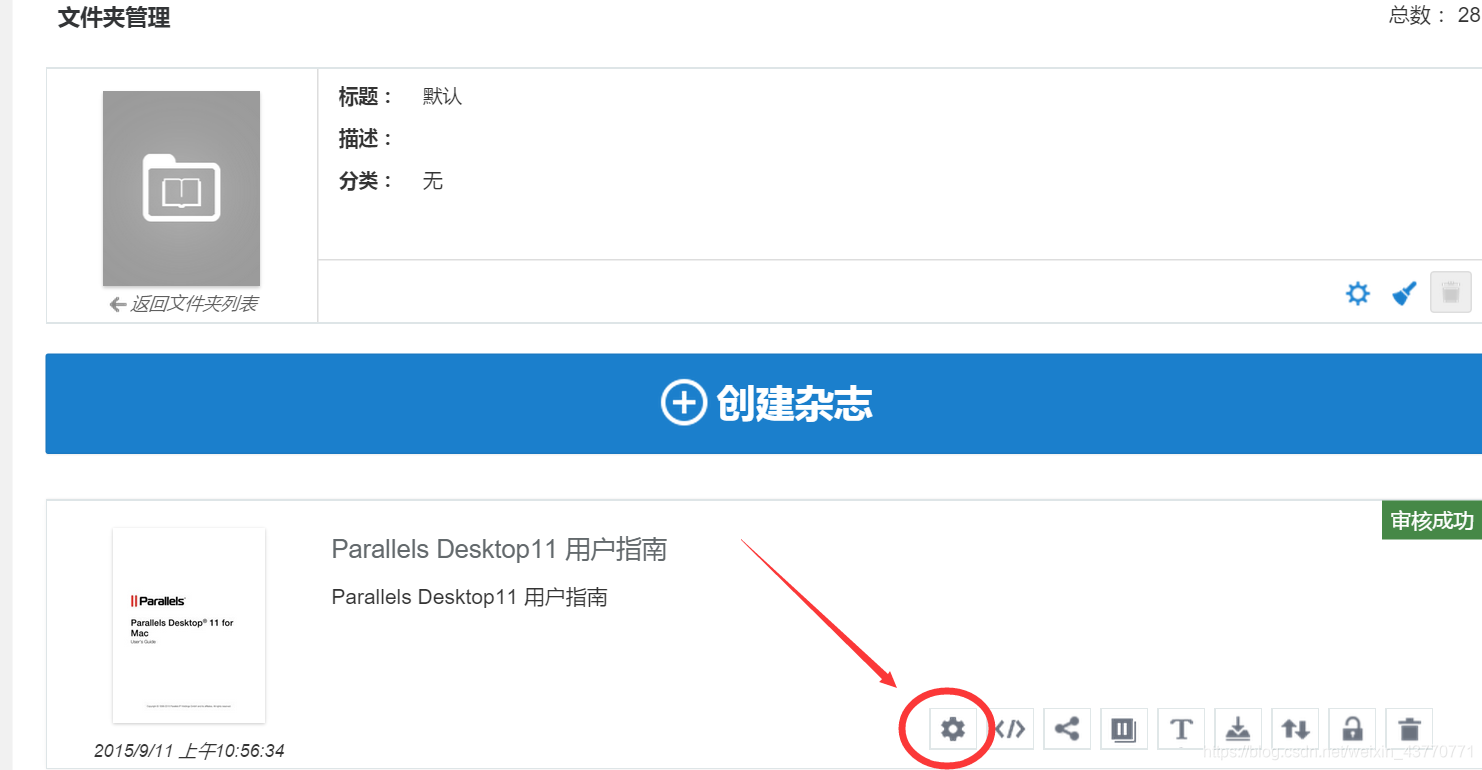Click the Parallels user guide cover thumbnail
Image resolution: width=1482 pixels, height=770 pixels.
click(189, 625)
